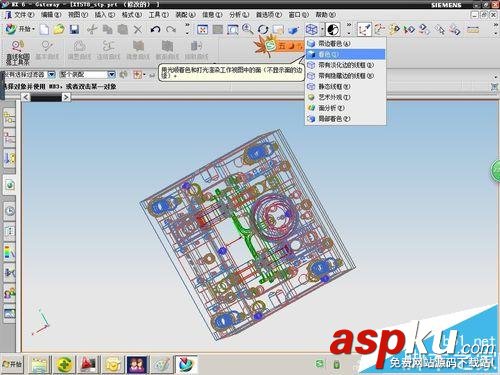Open the 分析 (Analysis) menu
500x375 pixels.
click(239, 15)
